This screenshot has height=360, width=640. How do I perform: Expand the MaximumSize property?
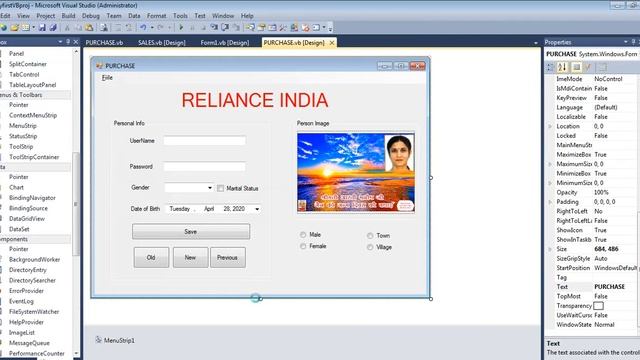pyautogui.click(x=550, y=164)
